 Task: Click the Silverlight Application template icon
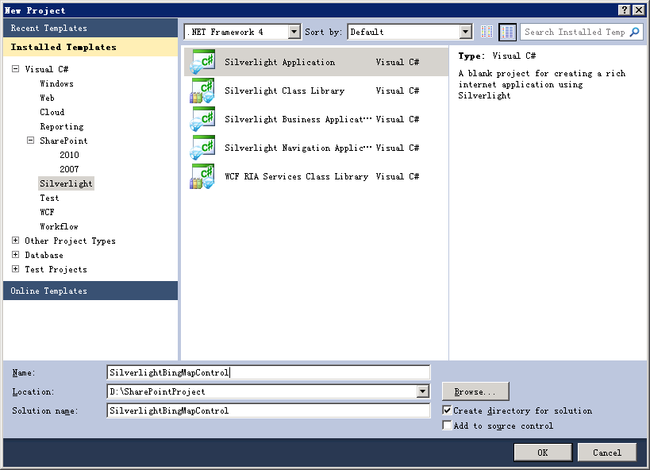(202, 62)
